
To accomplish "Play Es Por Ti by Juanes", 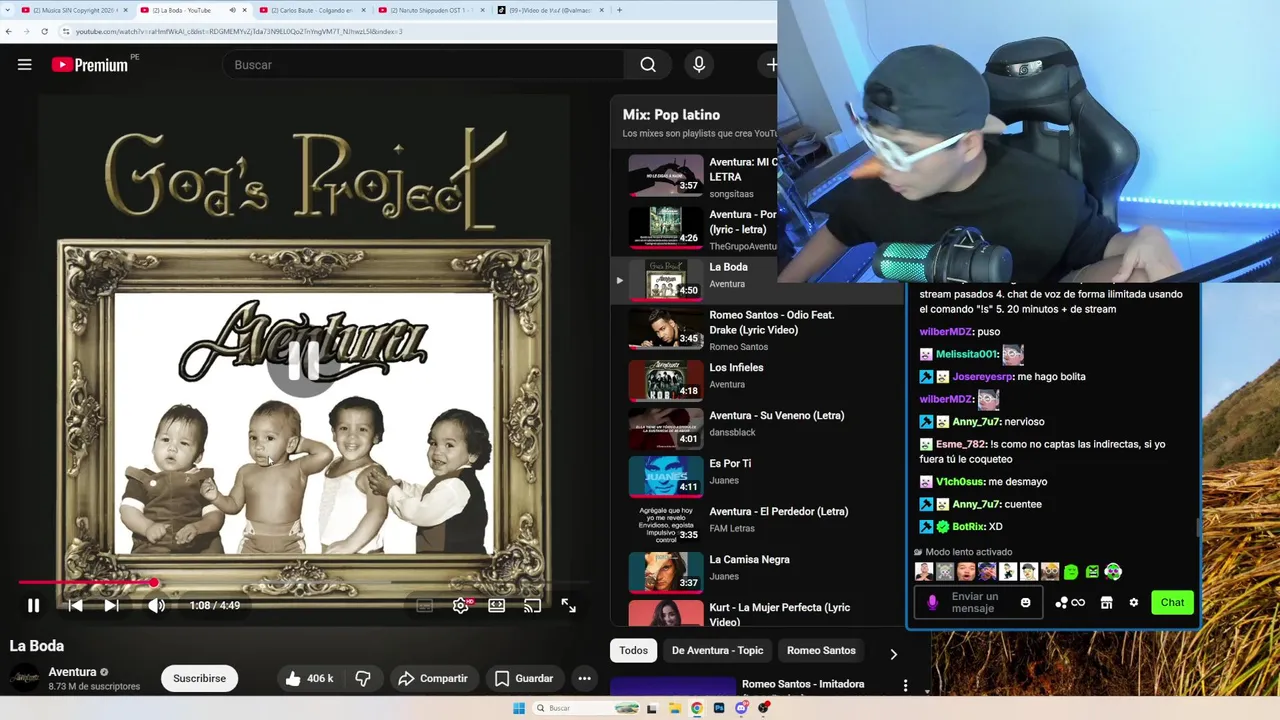I will click(755, 476).
